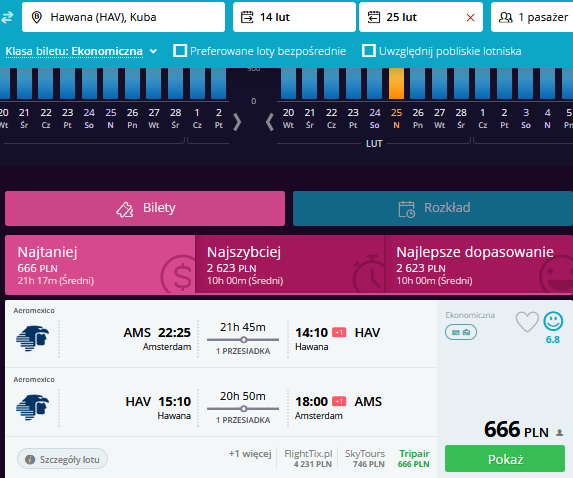Clear the return date with the red X
This screenshot has height=478, width=573.
tap(470, 18)
